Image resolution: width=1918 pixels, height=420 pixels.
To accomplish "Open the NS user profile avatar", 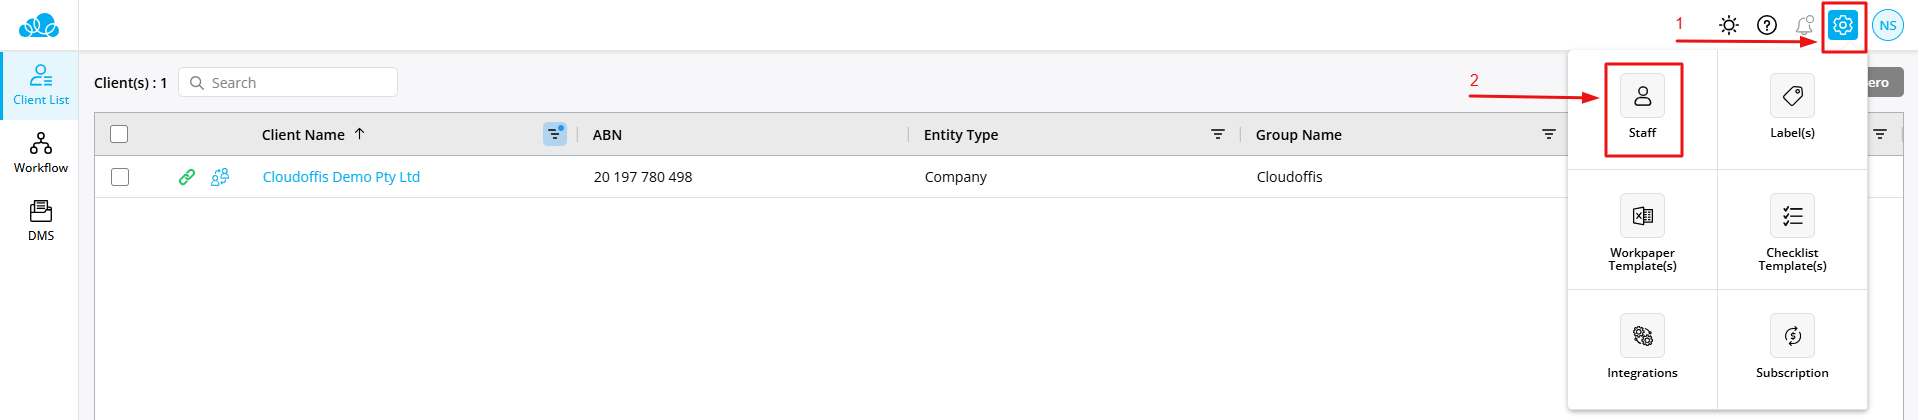I will click(x=1887, y=26).
